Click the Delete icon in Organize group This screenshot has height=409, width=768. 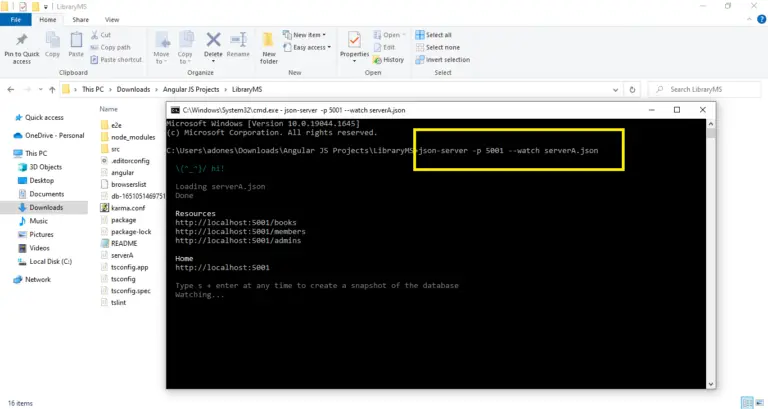coord(213,42)
